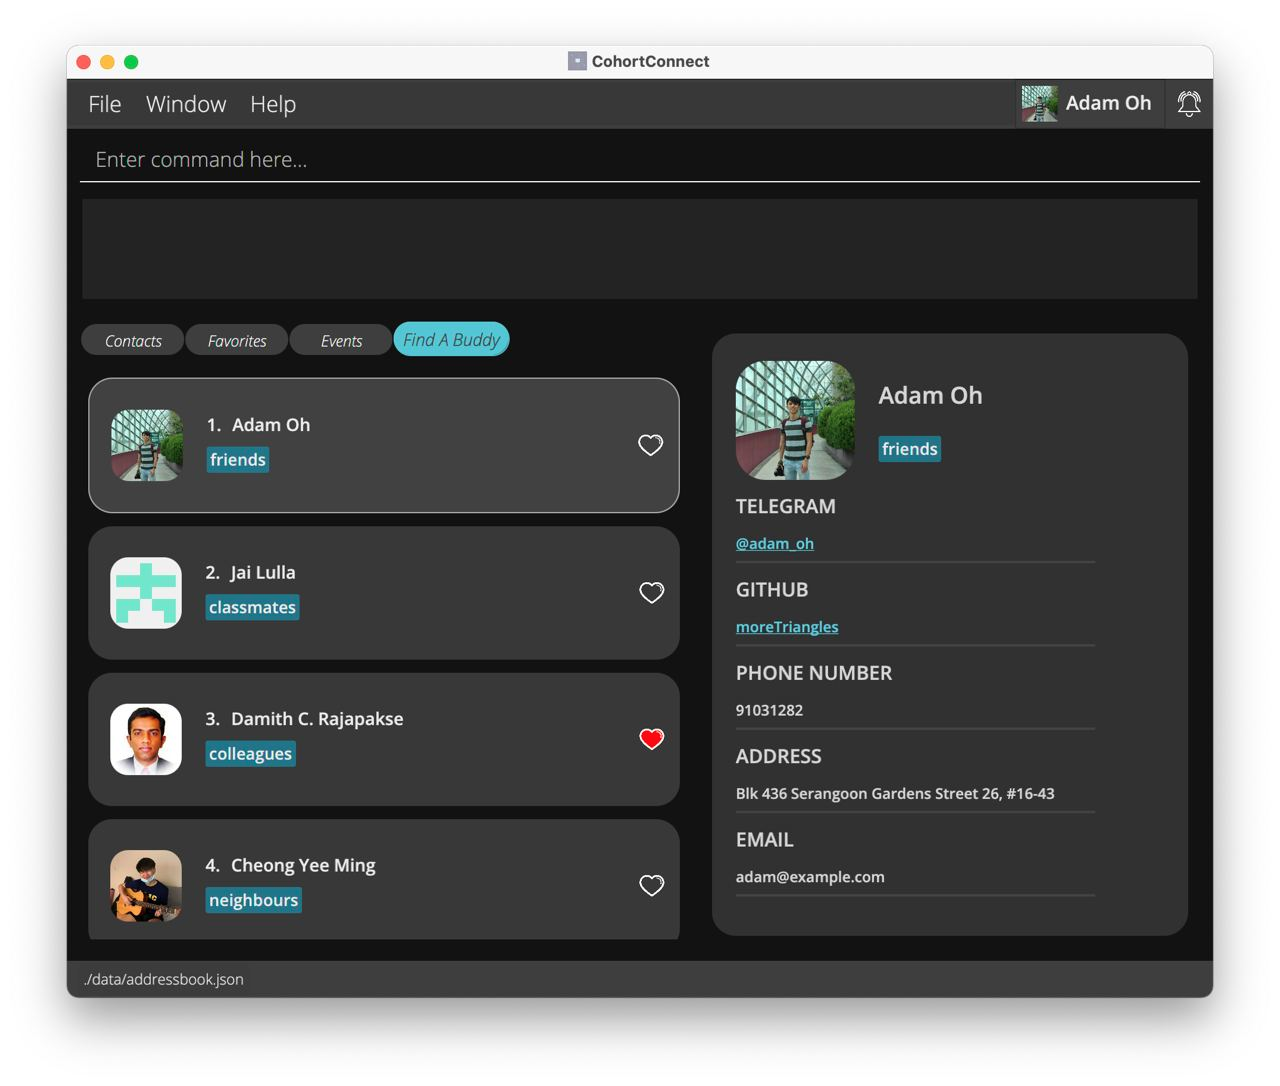Click Adam Oh avatar in contact list

pyautogui.click(x=147, y=445)
